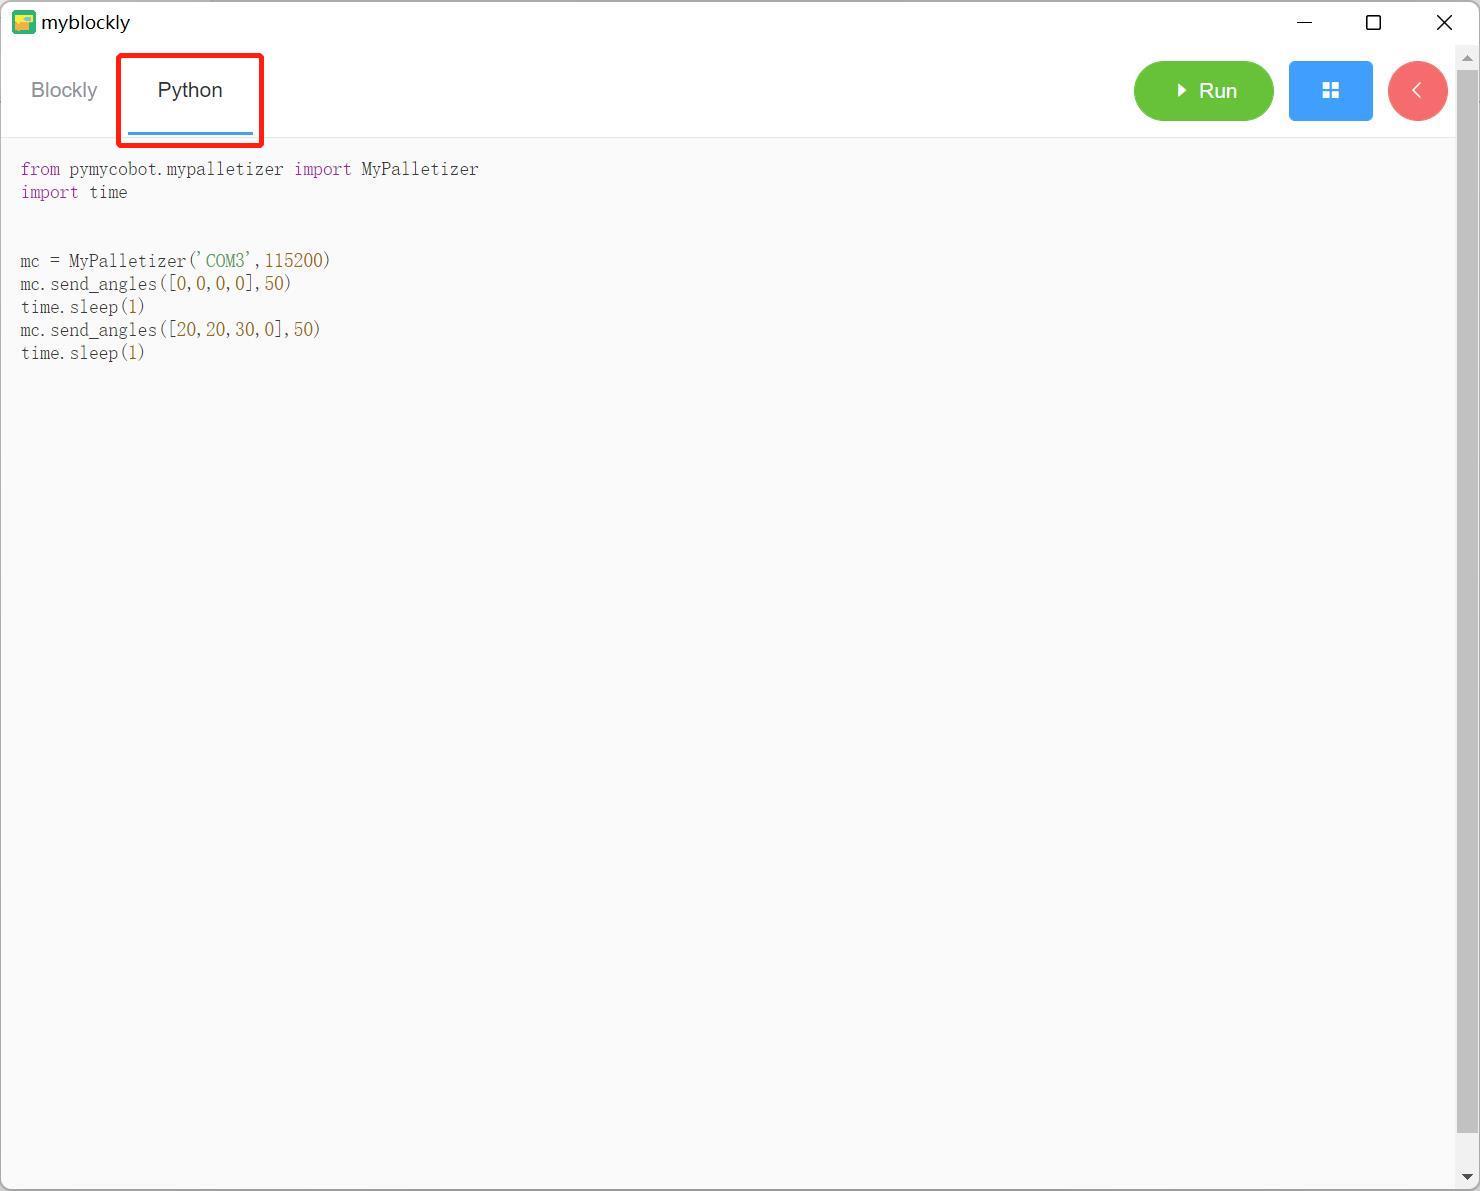Click the vertical scrollbar track
This screenshot has height=1191, width=1480.
pos(1465,600)
